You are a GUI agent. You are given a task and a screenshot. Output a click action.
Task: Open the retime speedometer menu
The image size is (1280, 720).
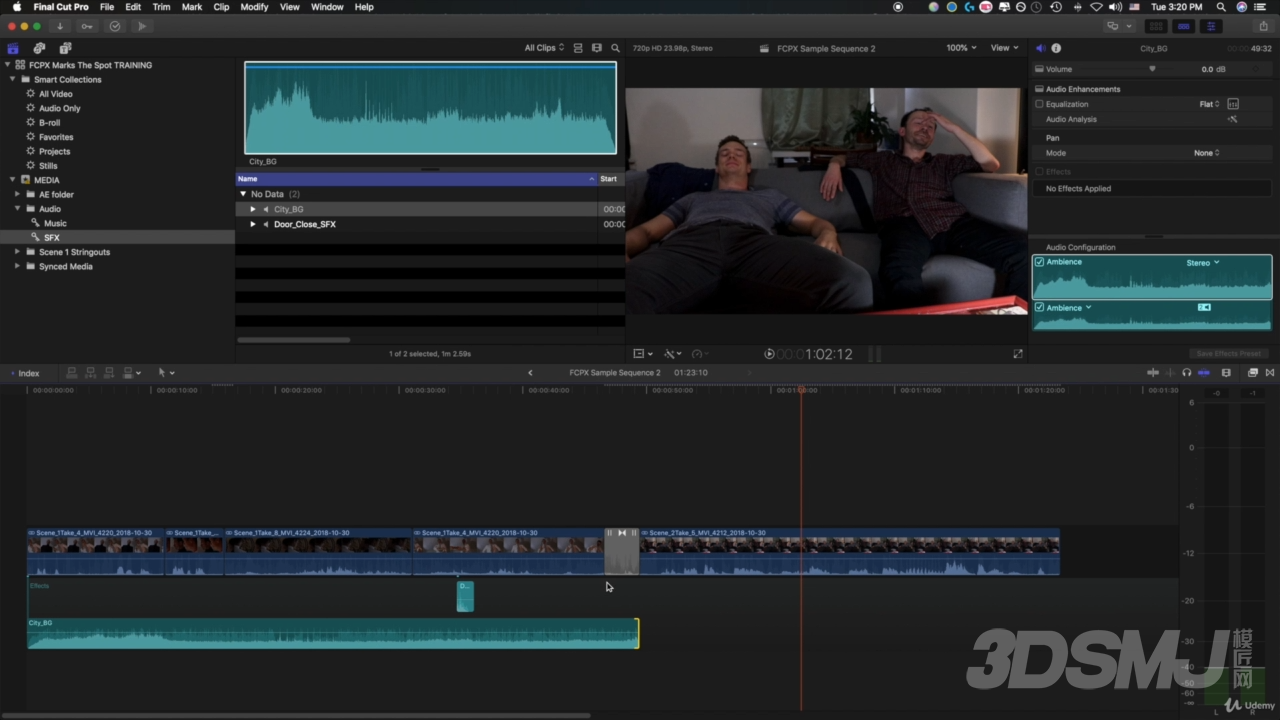coord(699,354)
